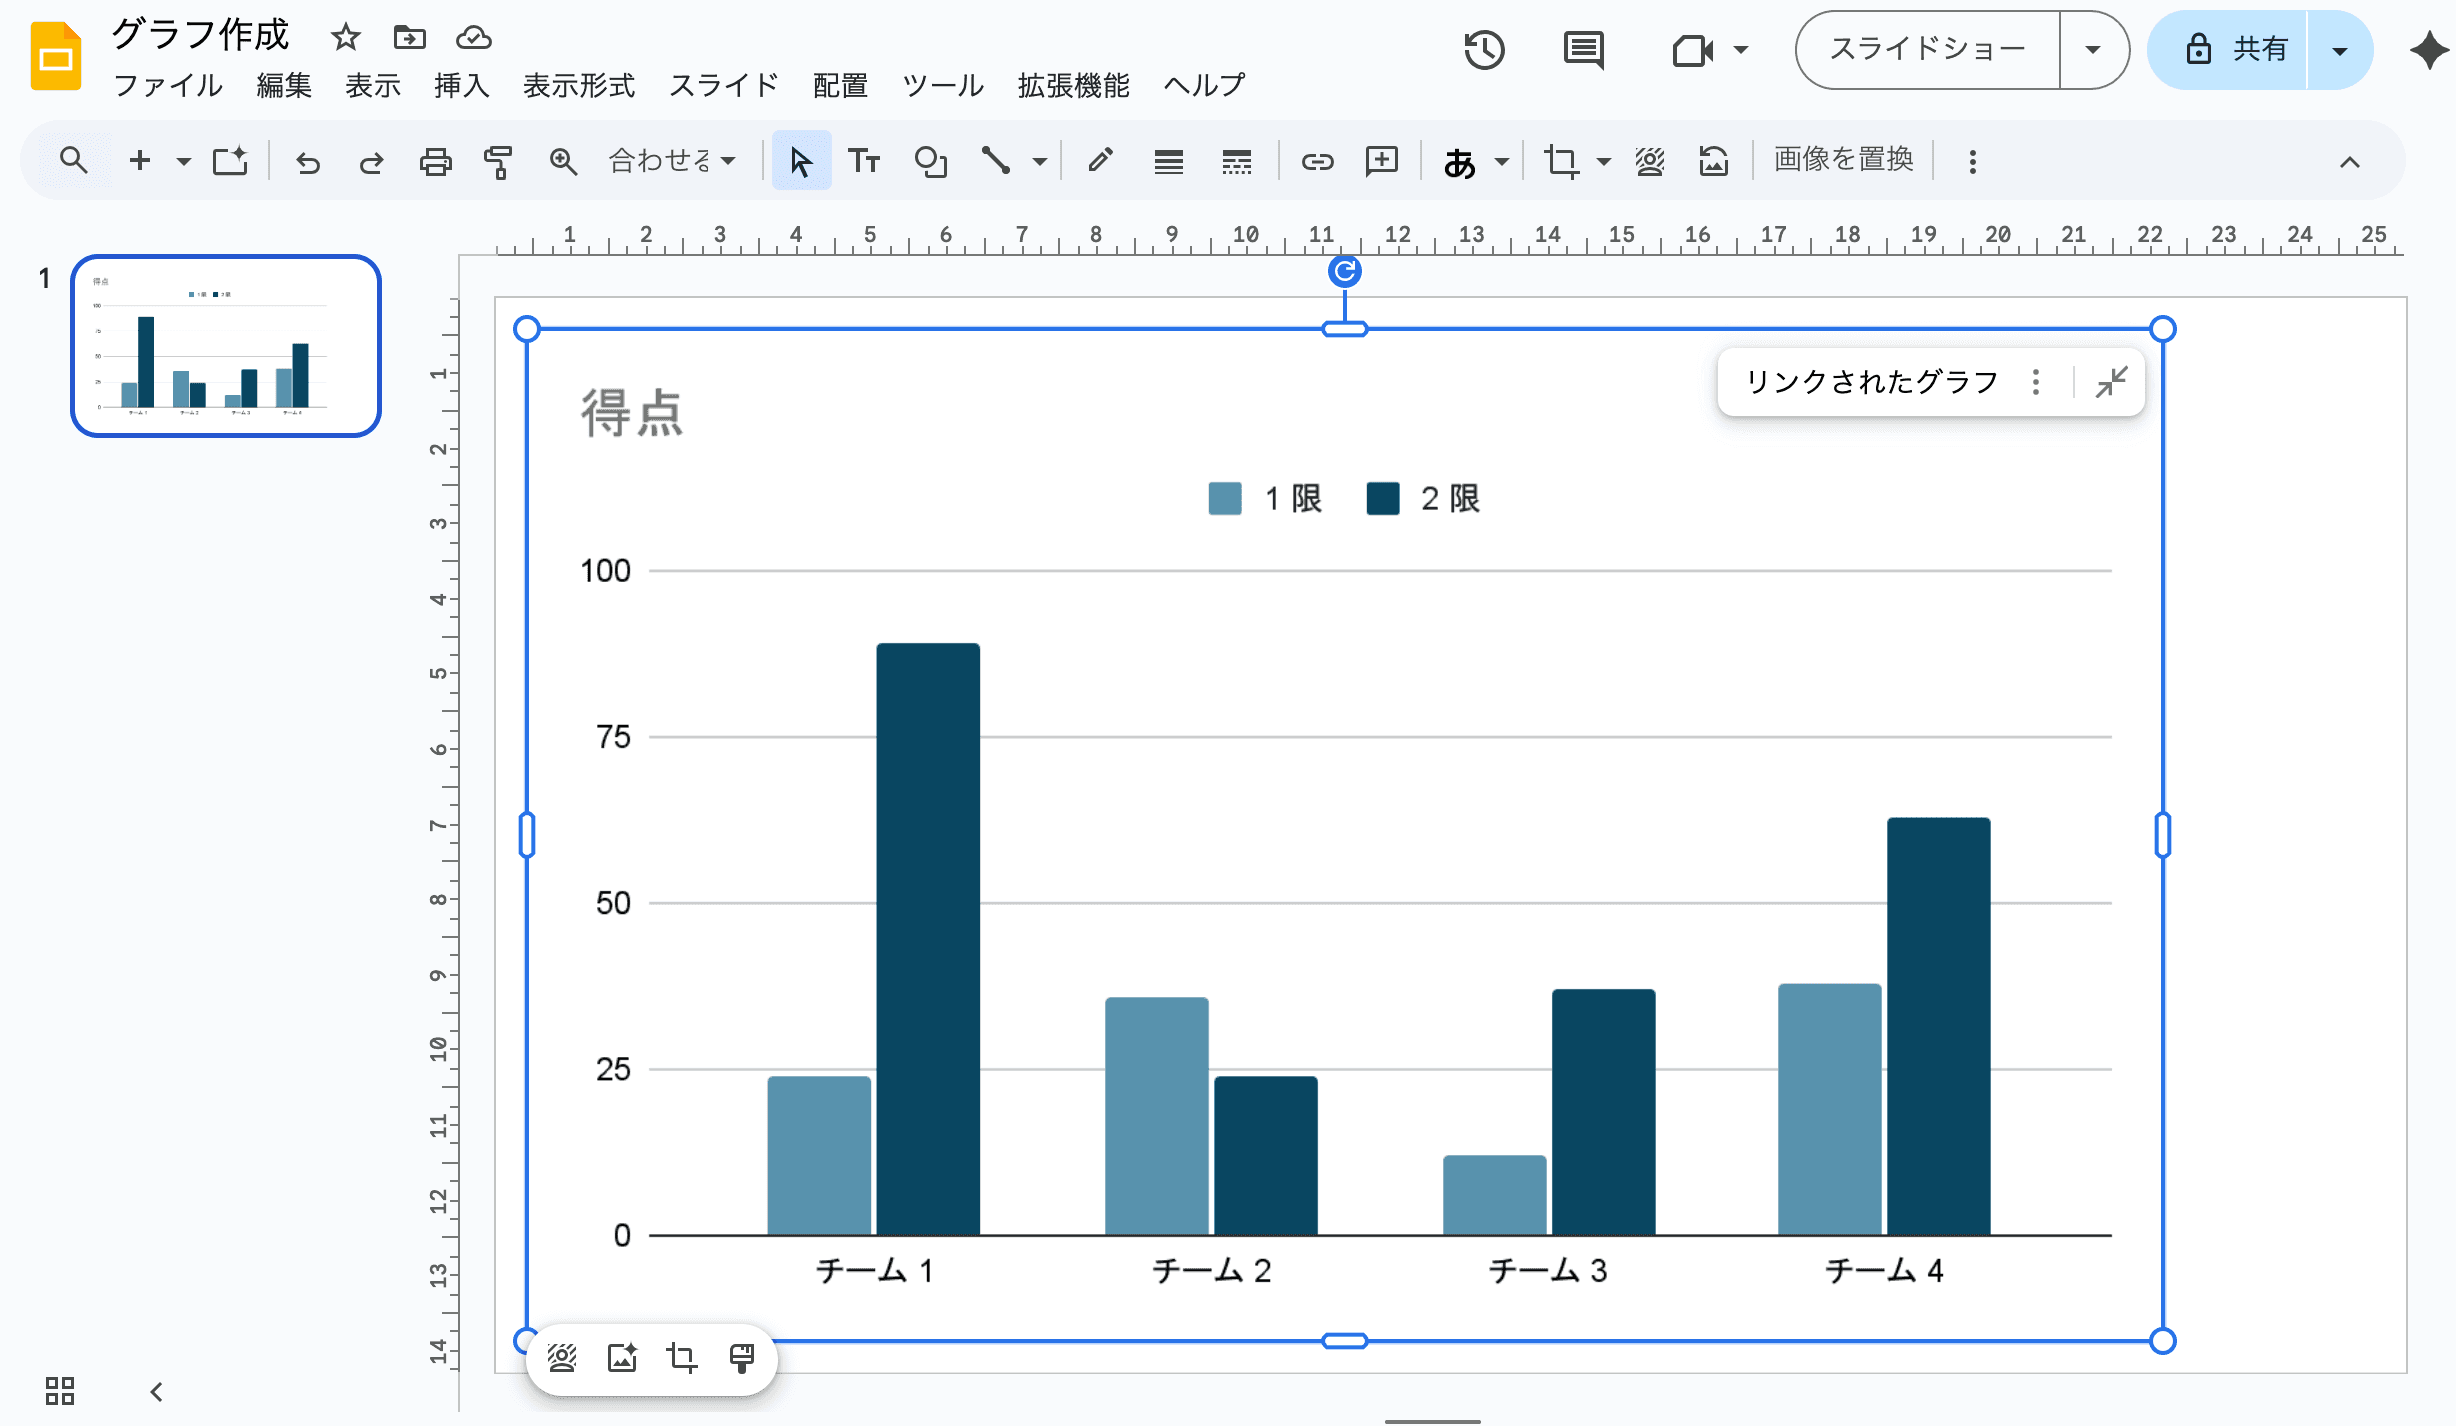Collapse the linked chart options chip
The image size is (2456, 1426).
click(2111, 382)
